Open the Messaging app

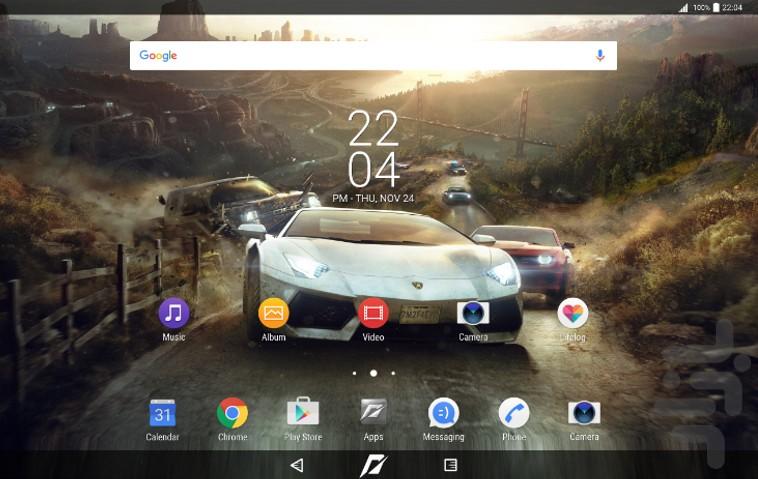click(x=443, y=413)
